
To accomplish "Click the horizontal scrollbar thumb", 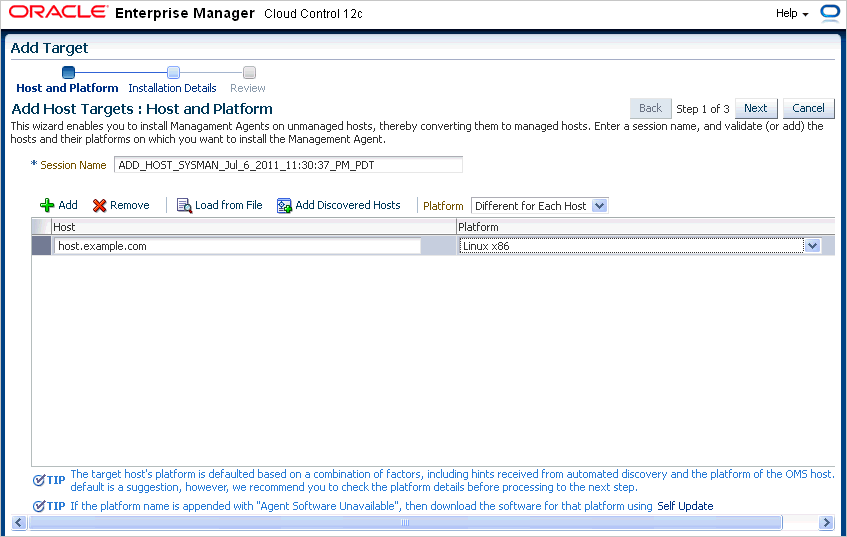I will click(x=405, y=522).
